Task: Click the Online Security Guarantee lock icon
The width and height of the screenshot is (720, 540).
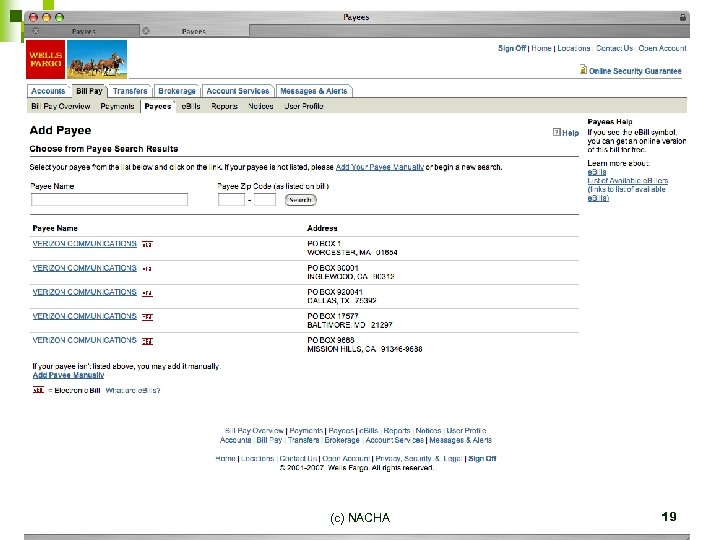Action: pyautogui.click(x=583, y=70)
